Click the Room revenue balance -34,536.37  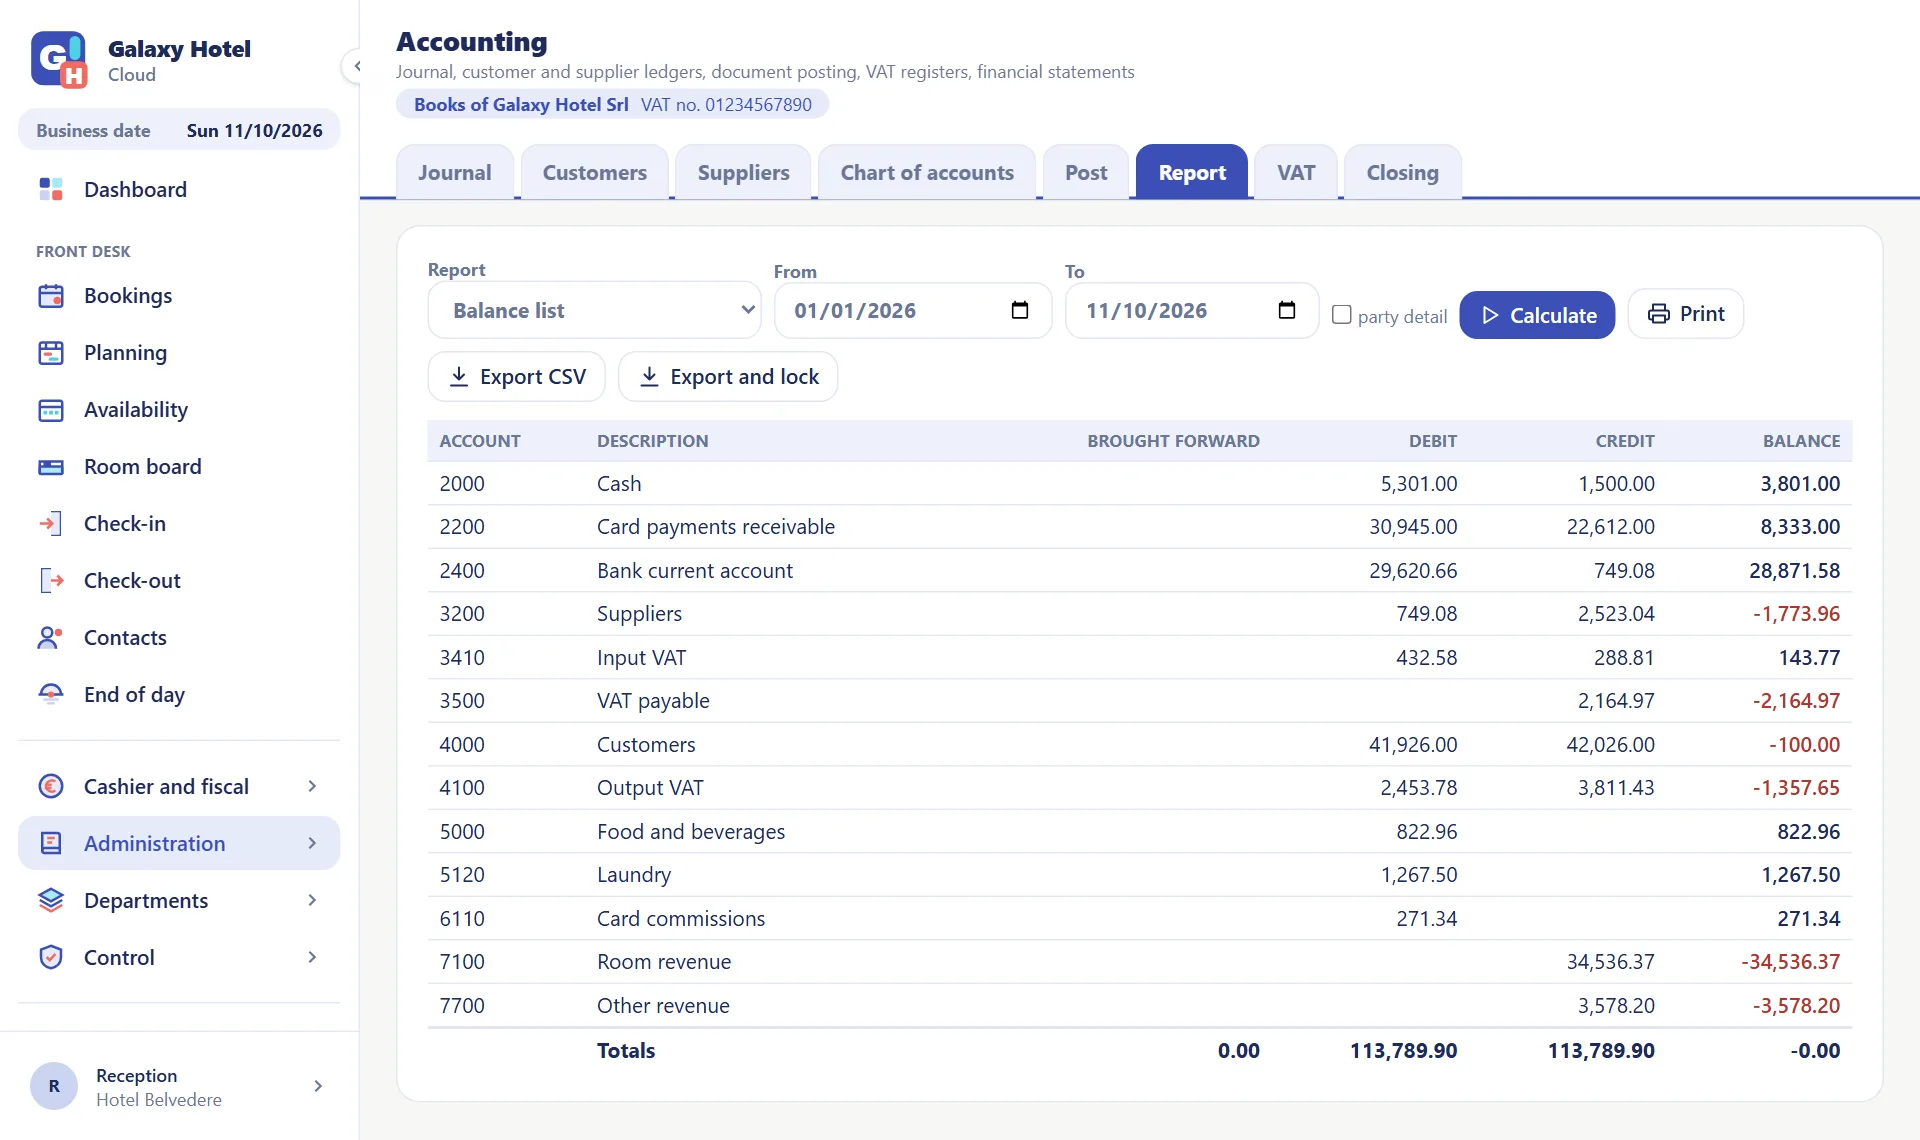pyautogui.click(x=1790, y=961)
